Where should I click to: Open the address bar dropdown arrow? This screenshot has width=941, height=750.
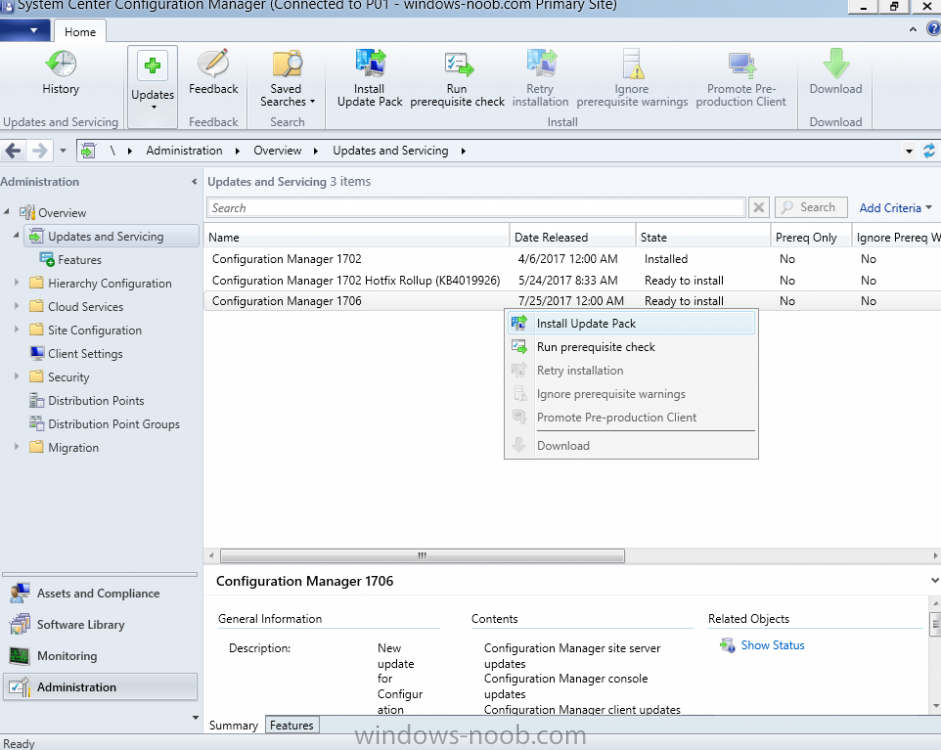click(909, 151)
